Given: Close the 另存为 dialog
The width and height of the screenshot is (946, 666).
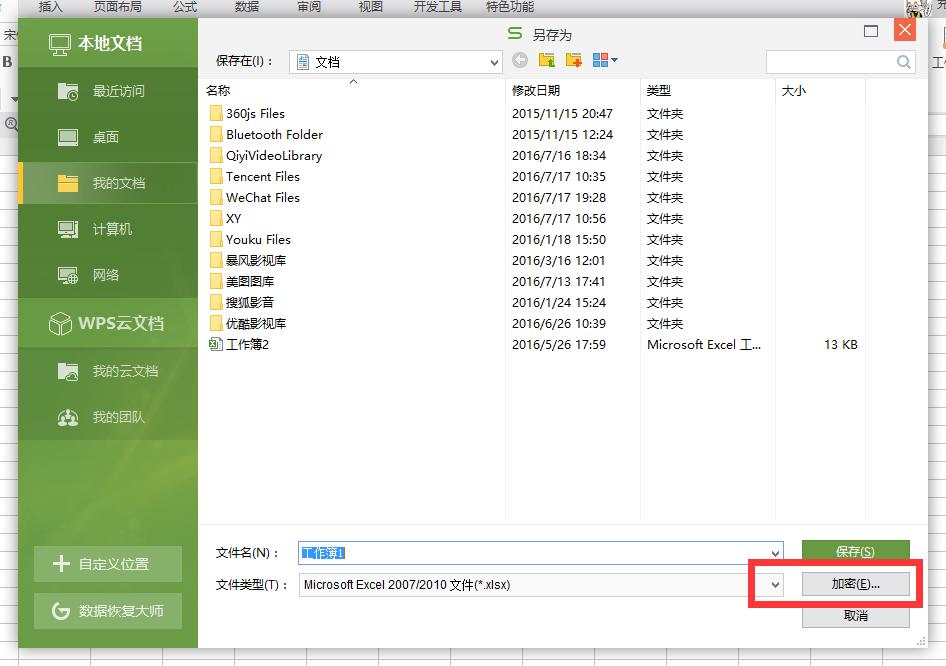Looking at the screenshot, I should (x=904, y=30).
